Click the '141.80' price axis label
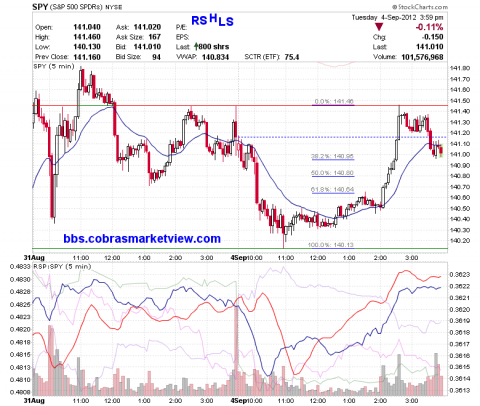The height and width of the screenshot is (406, 480). click(x=460, y=68)
